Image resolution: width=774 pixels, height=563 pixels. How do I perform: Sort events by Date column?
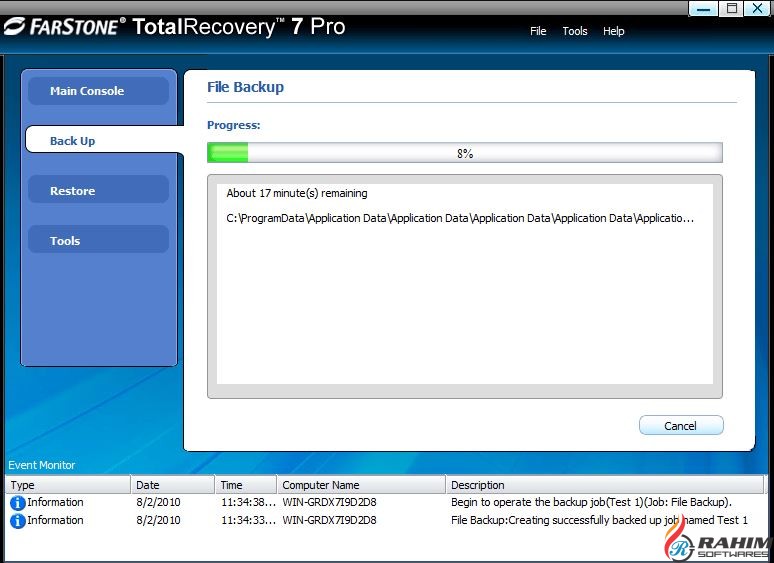coord(173,485)
